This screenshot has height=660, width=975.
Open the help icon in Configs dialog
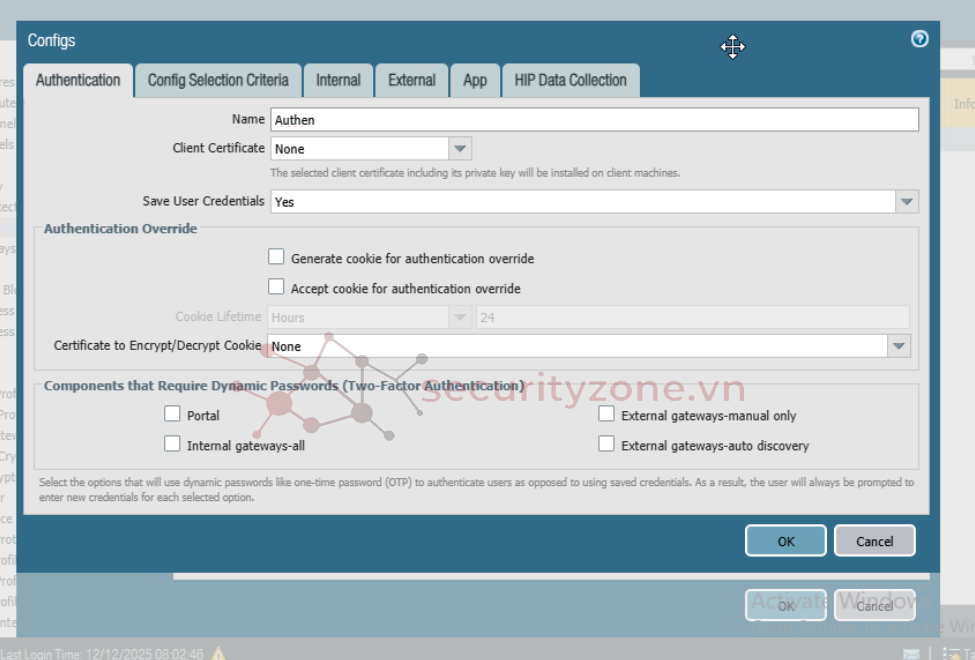tap(919, 39)
